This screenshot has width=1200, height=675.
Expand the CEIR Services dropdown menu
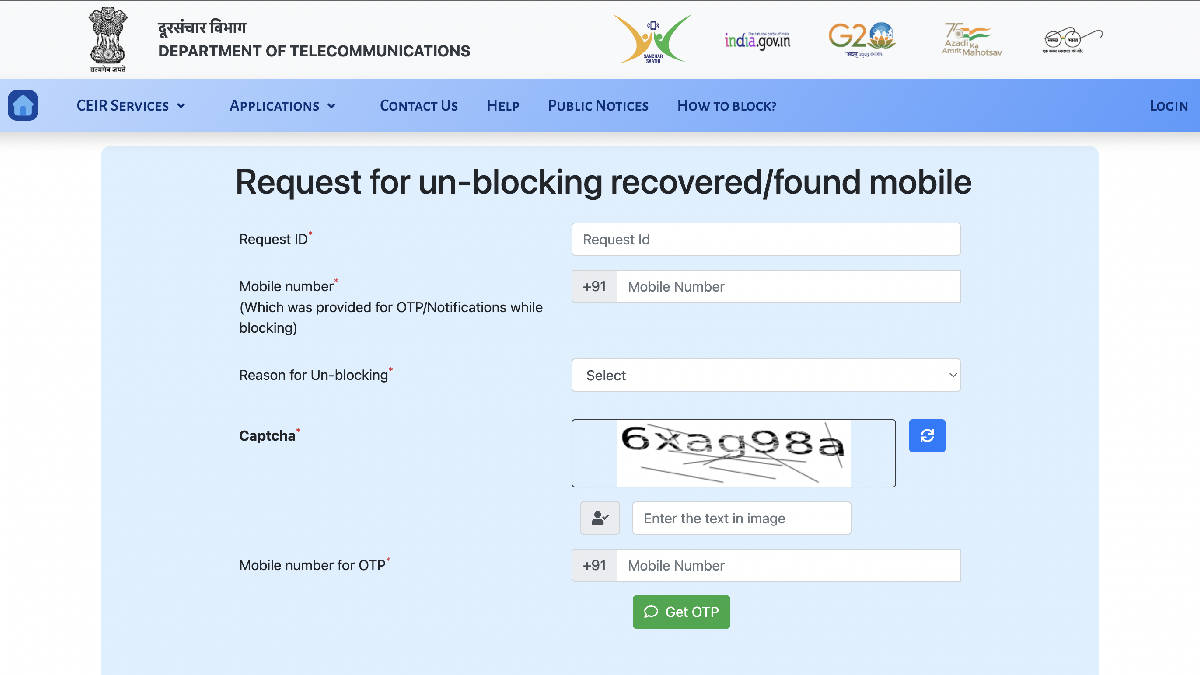(x=131, y=106)
